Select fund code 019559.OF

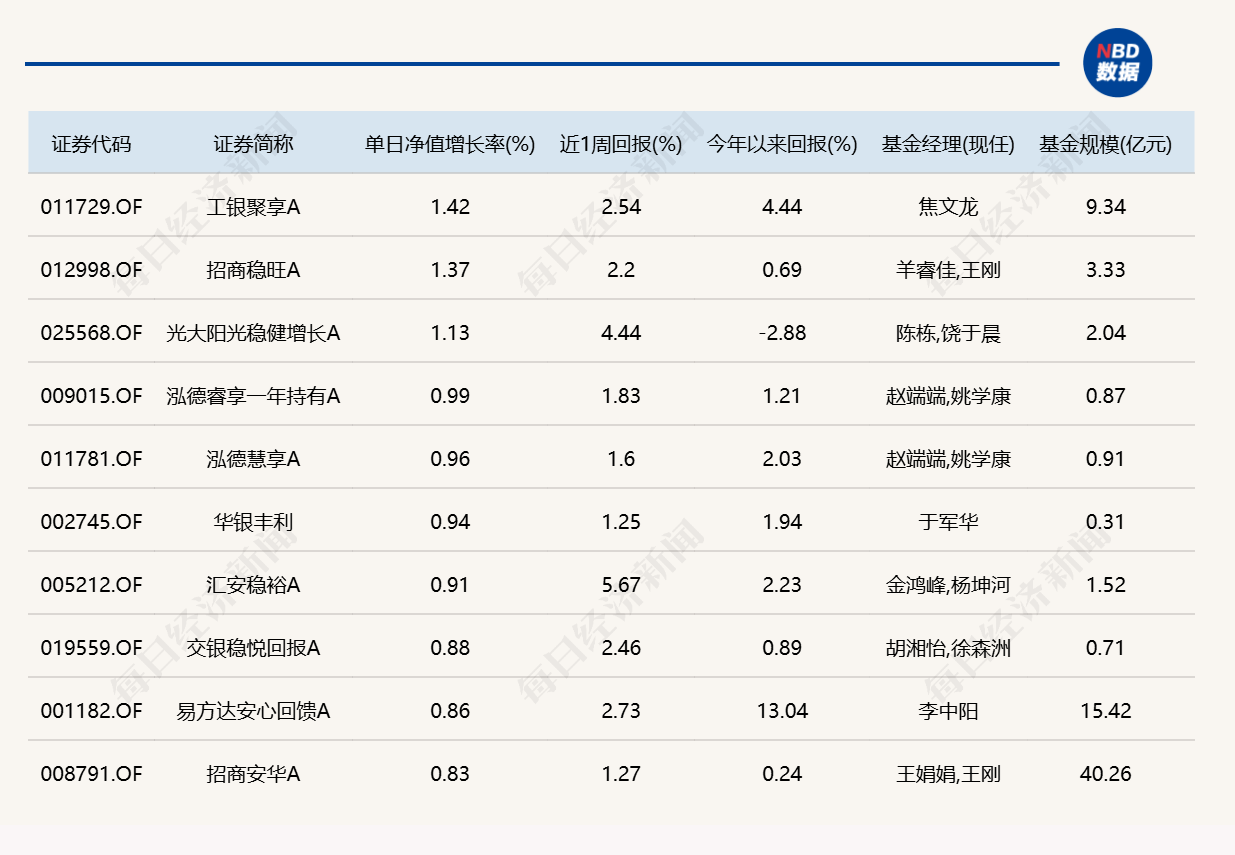[92, 648]
